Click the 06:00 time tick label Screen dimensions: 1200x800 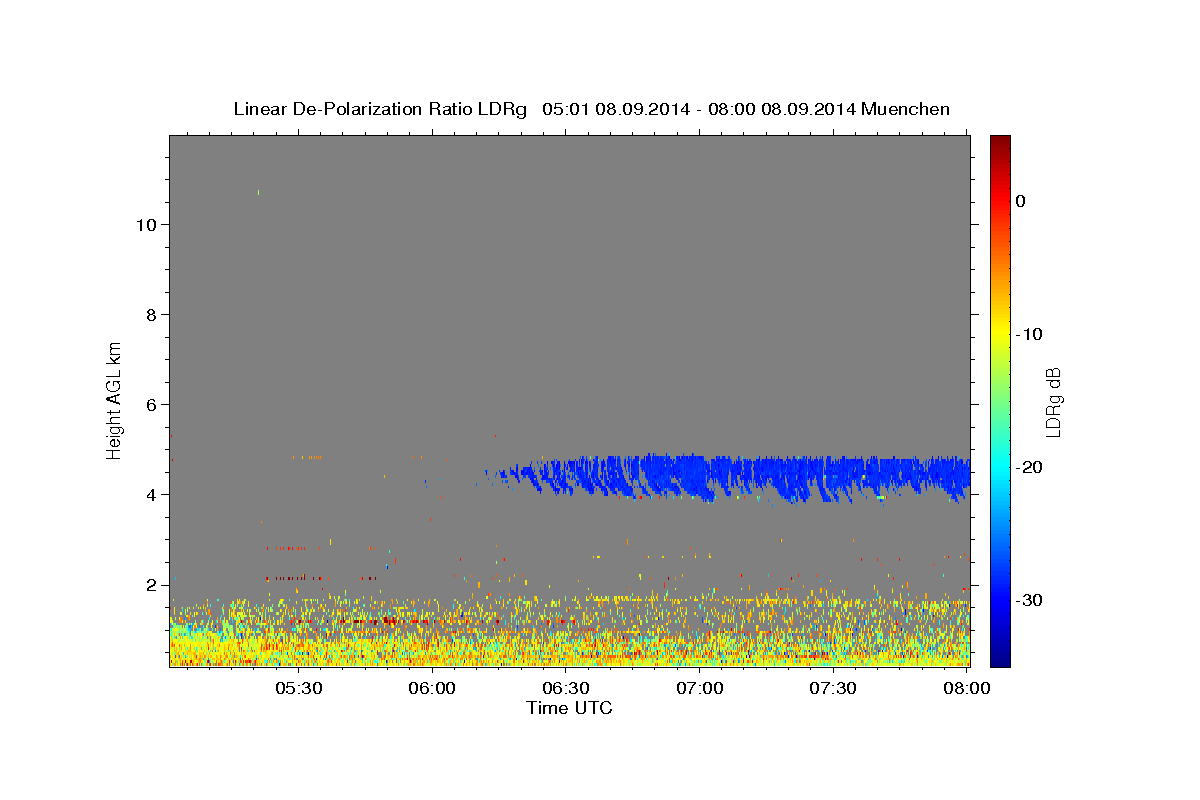click(432, 688)
